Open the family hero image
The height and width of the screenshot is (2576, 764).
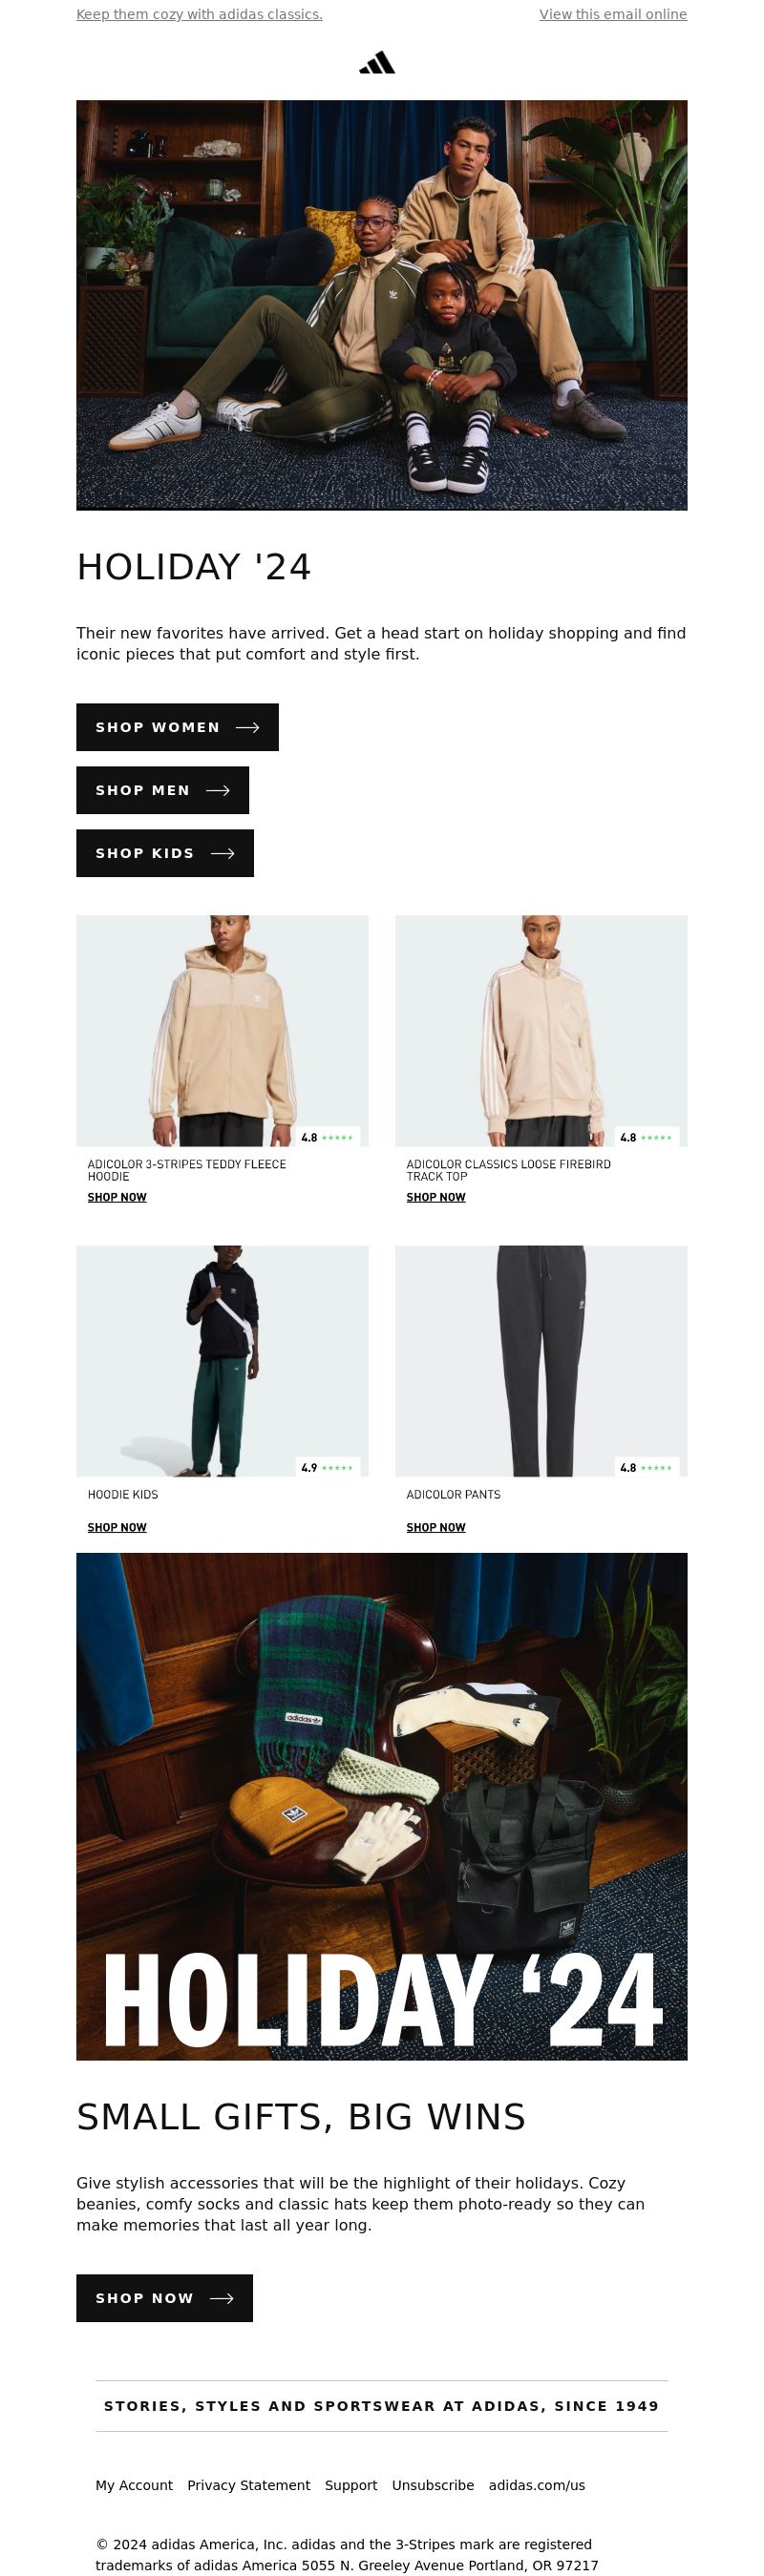click(x=382, y=305)
